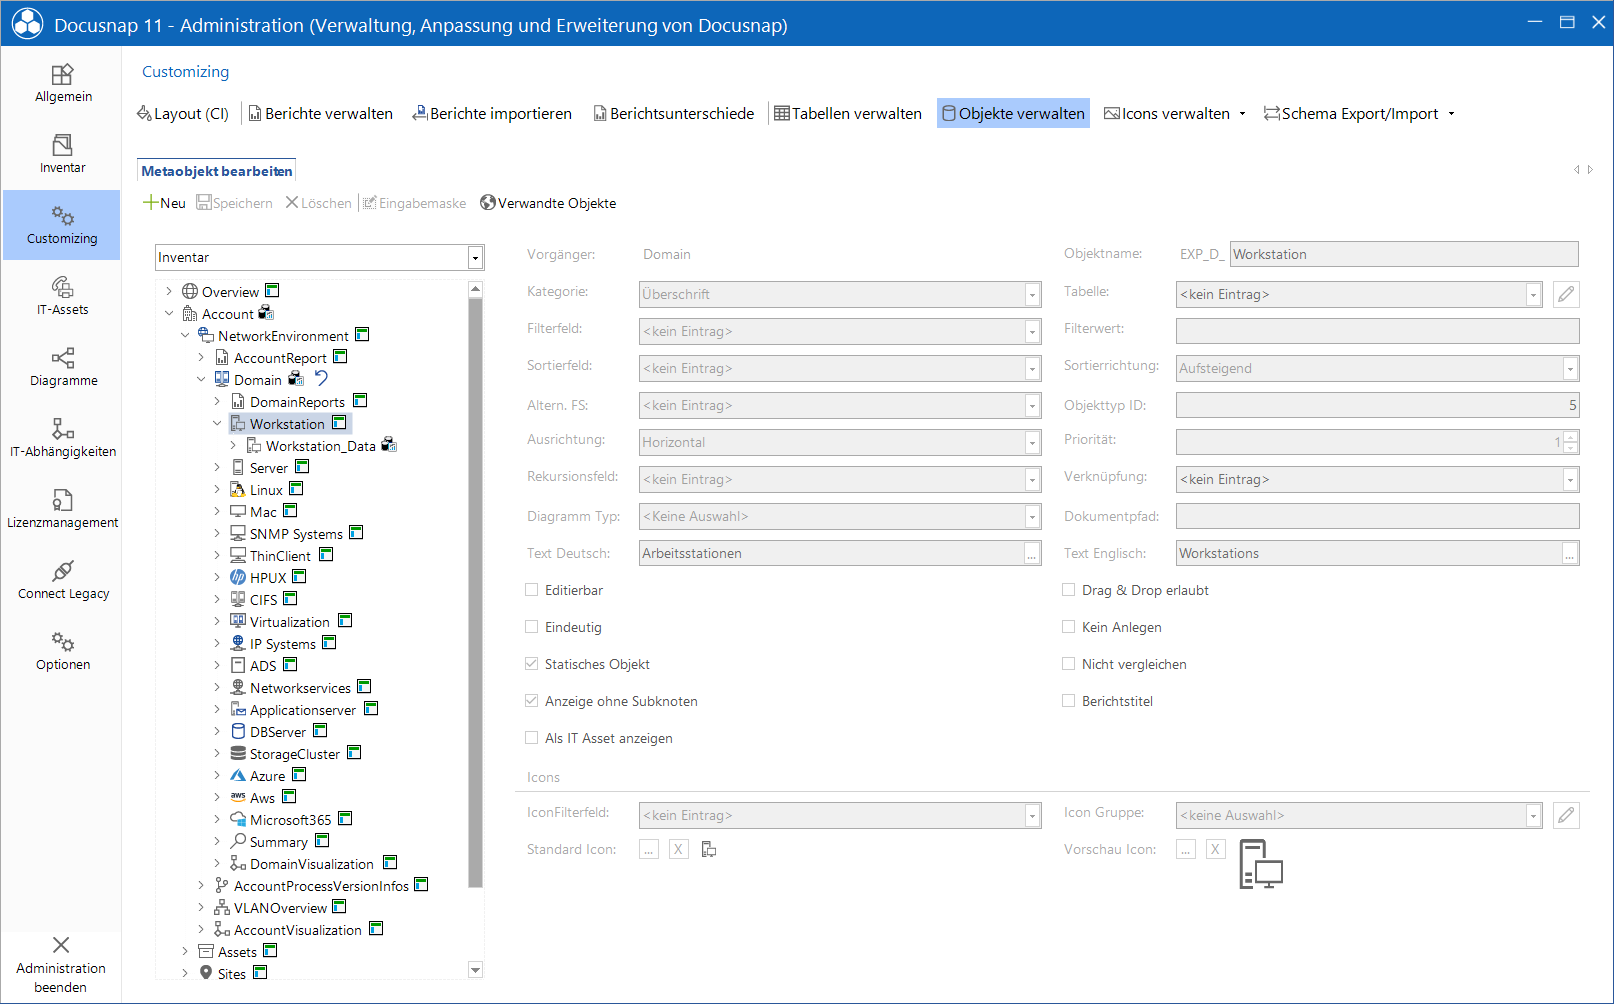Open Icons verwalten menu
The width and height of the screenshot is (1614, 1004).
pyautogui.click(x=1175, y=114)
